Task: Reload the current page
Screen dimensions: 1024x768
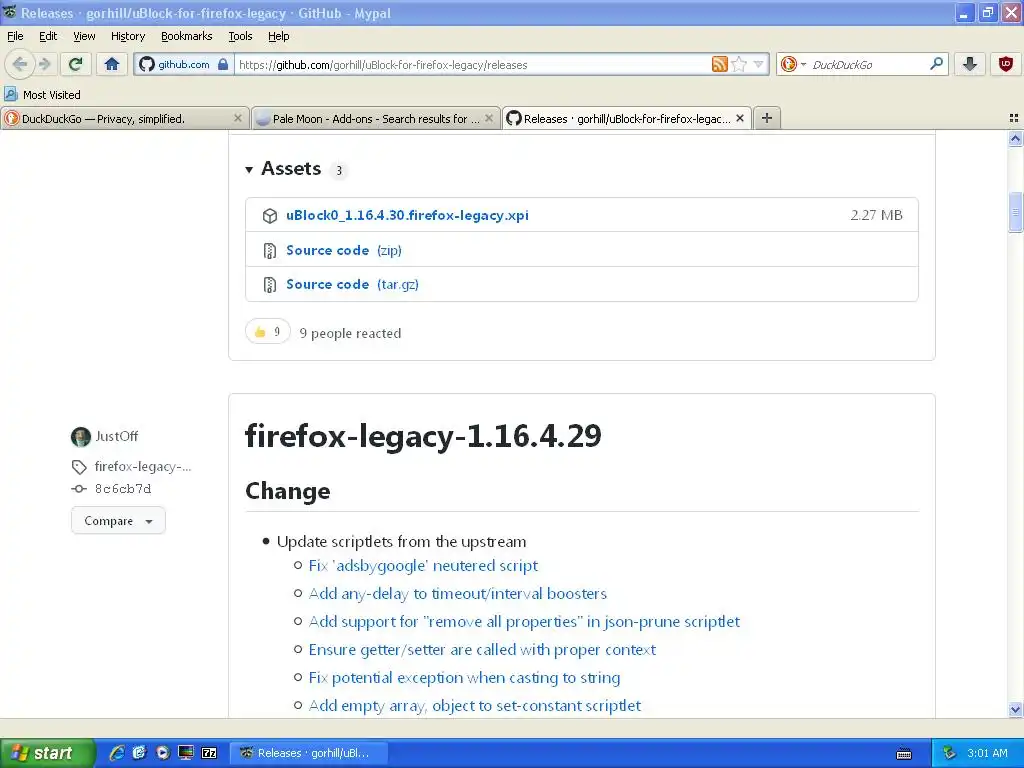Action: coord(76,64)
